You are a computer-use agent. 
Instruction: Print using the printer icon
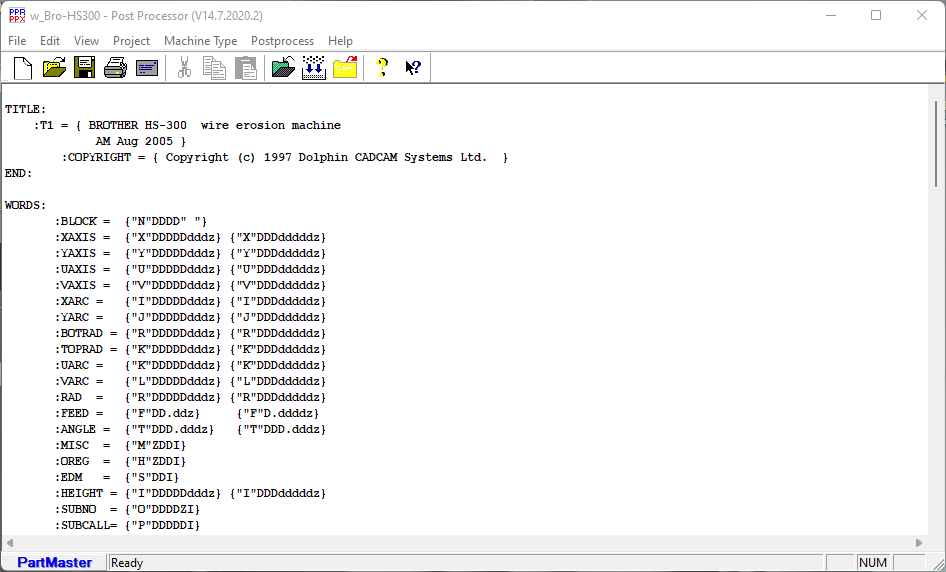[115, 68]
